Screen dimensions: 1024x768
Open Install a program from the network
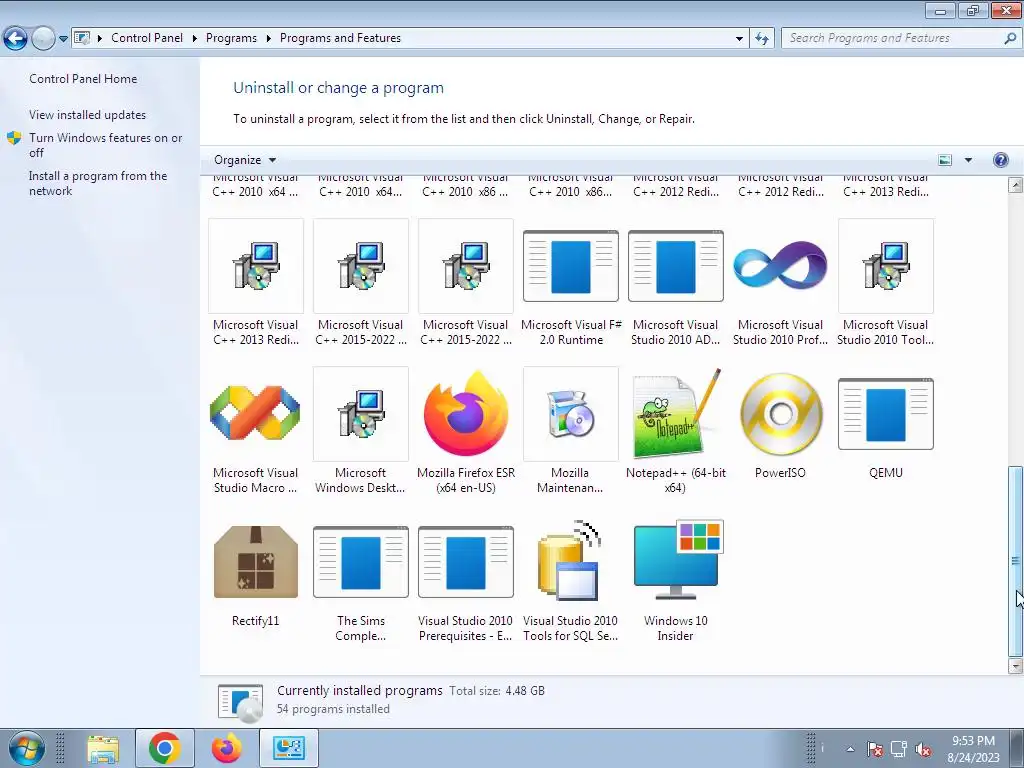(98, 184)
